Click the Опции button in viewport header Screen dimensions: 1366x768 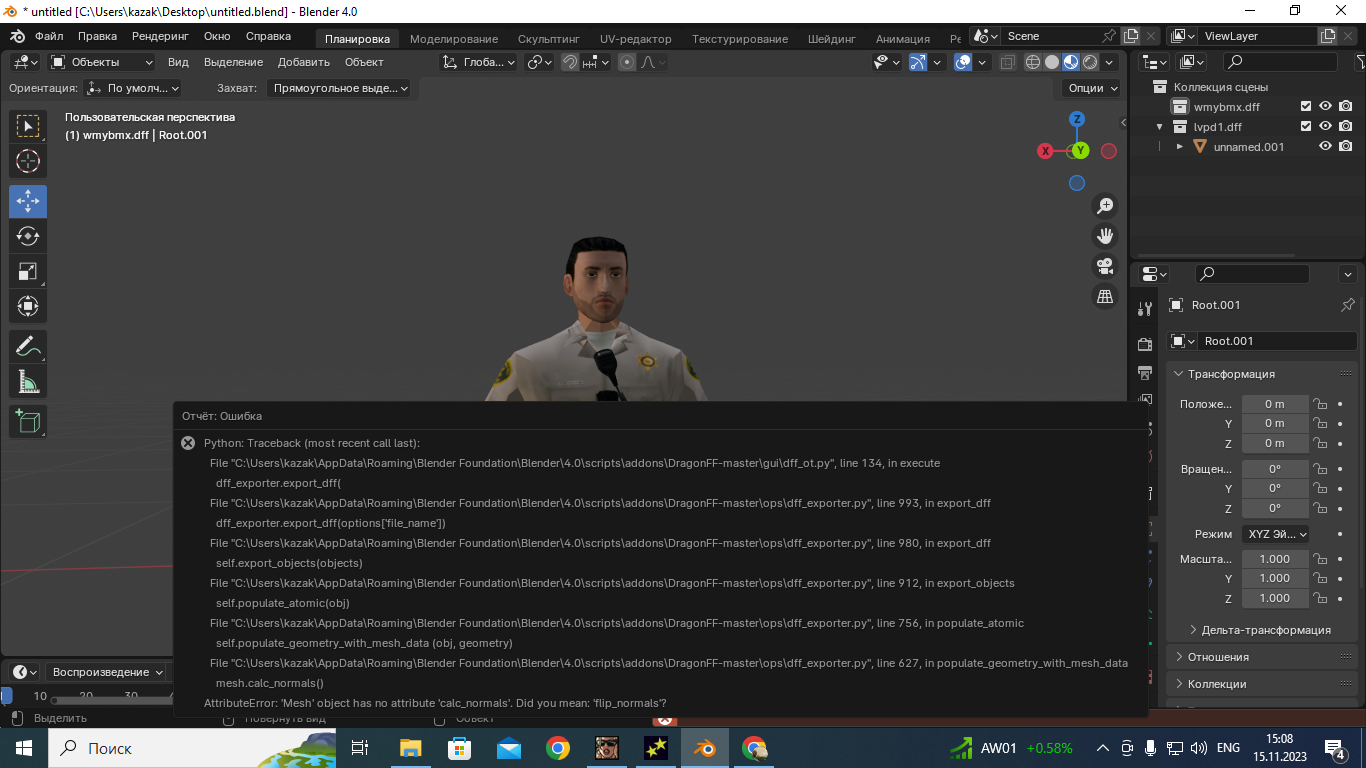click(x=1092, y=88)
